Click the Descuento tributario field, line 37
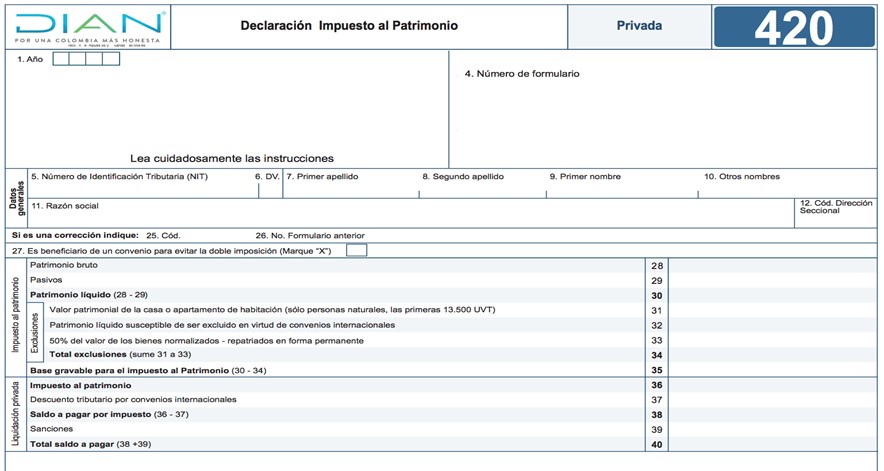This screenshot has height=471, width=884. click(772, 400)
